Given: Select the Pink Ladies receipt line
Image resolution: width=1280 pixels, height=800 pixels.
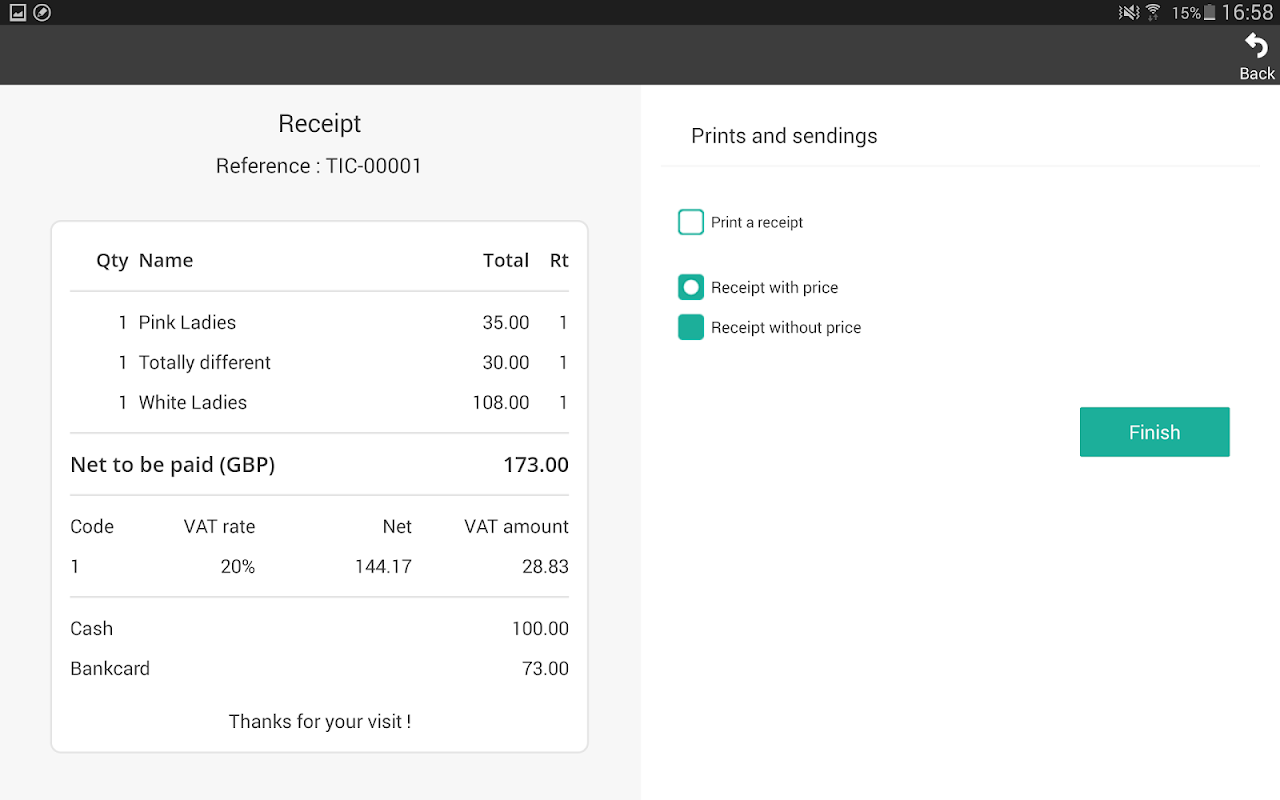Looking at the screenshot, I should [188, 323].
